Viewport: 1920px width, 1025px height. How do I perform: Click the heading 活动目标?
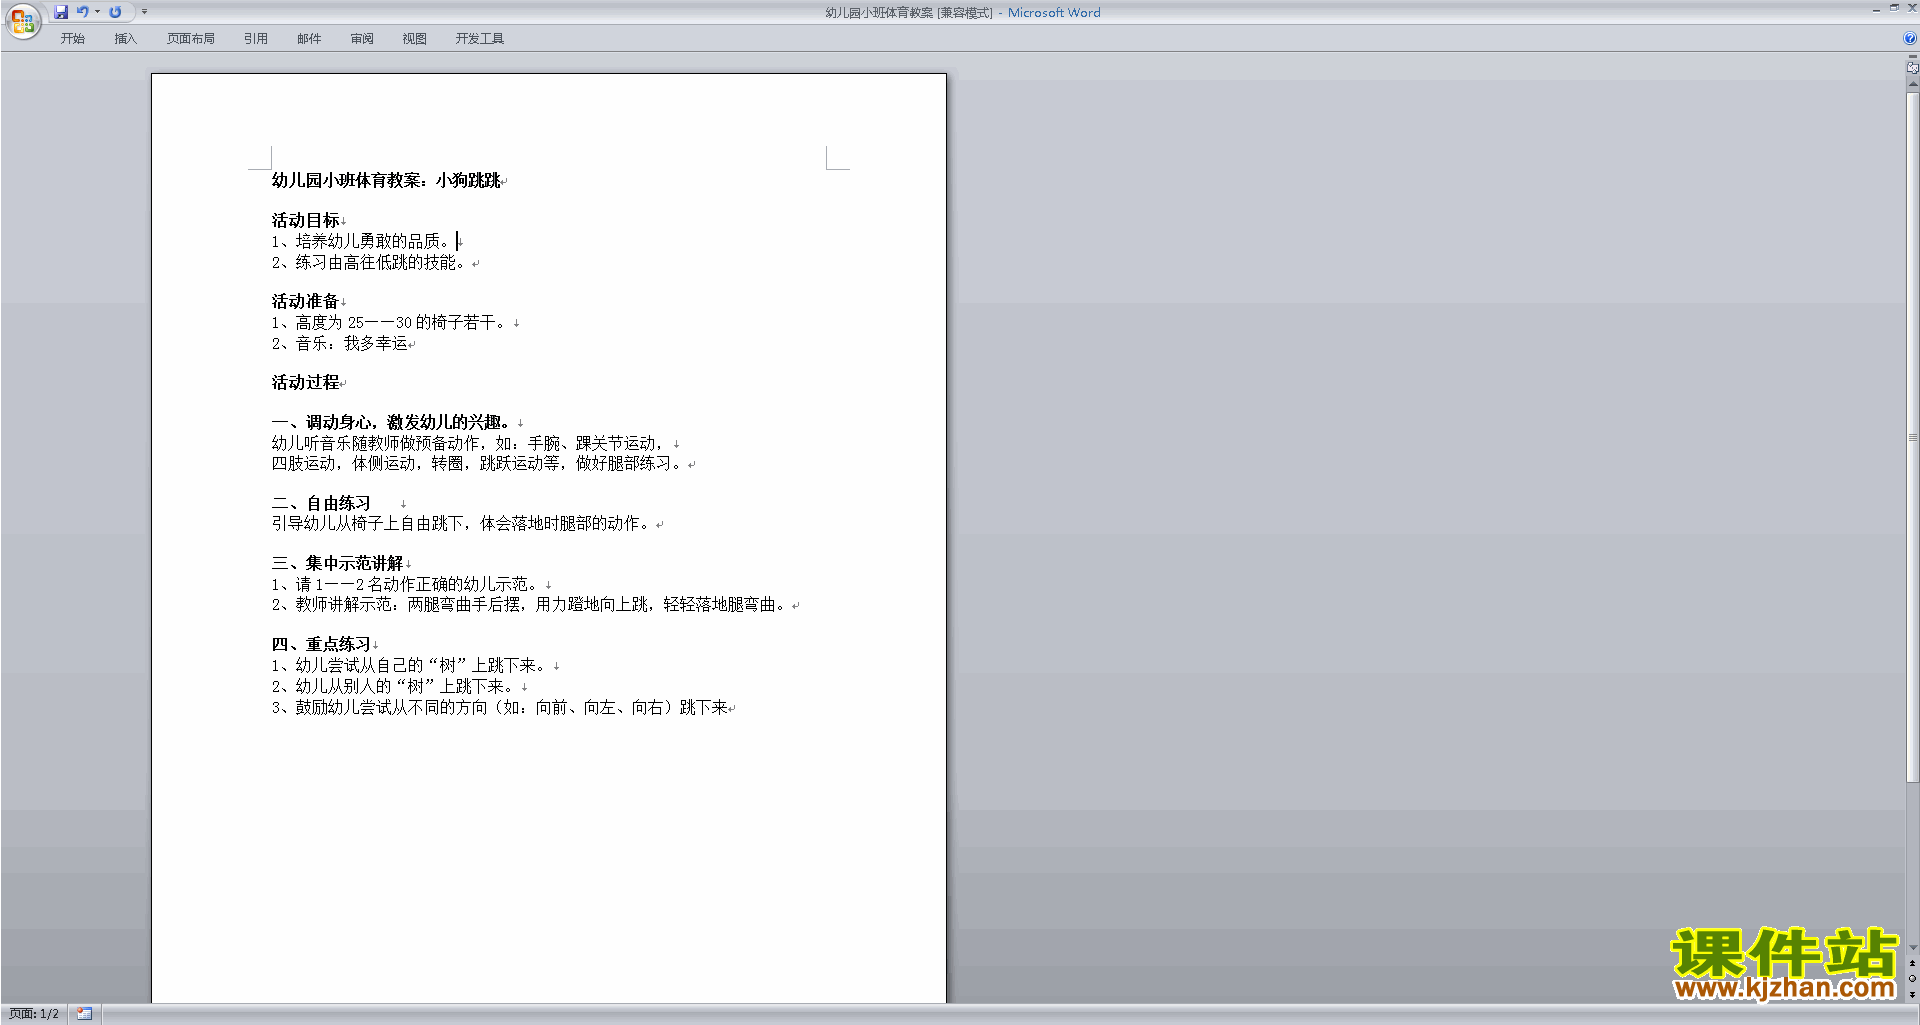305,220
